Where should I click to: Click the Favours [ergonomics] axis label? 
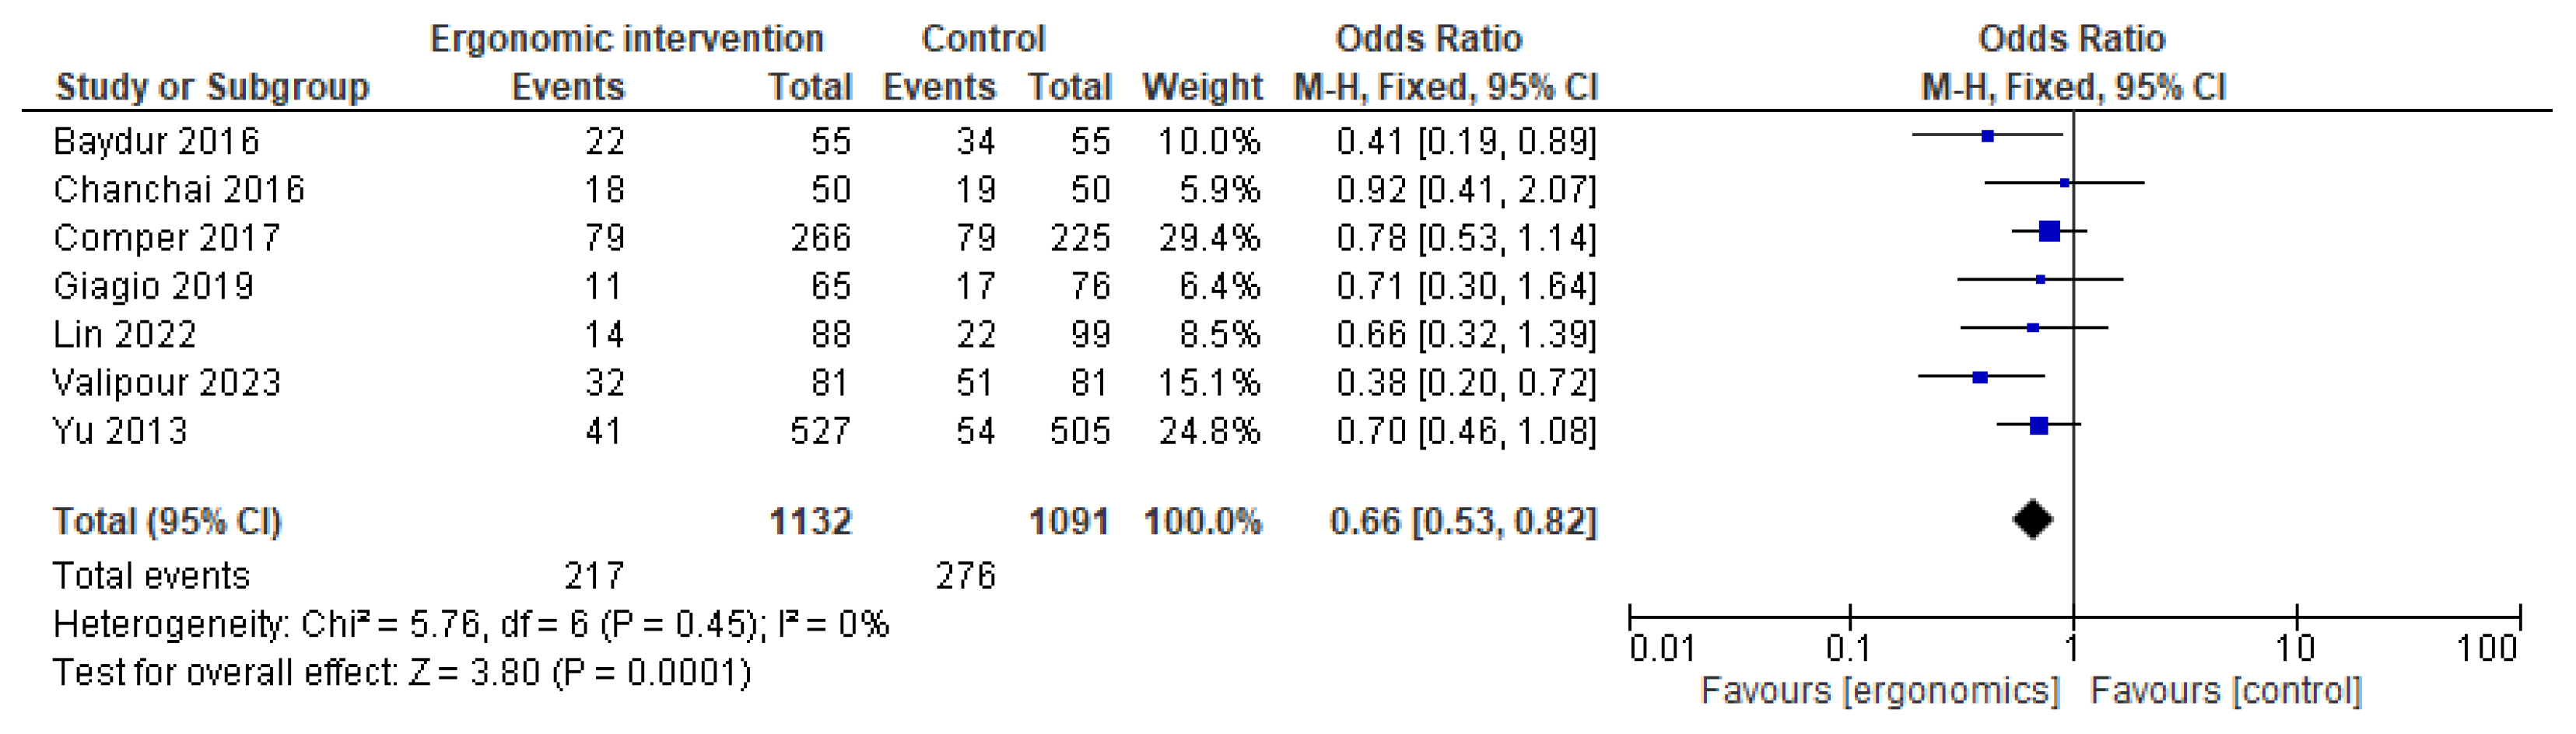[x=1880, y=691]
